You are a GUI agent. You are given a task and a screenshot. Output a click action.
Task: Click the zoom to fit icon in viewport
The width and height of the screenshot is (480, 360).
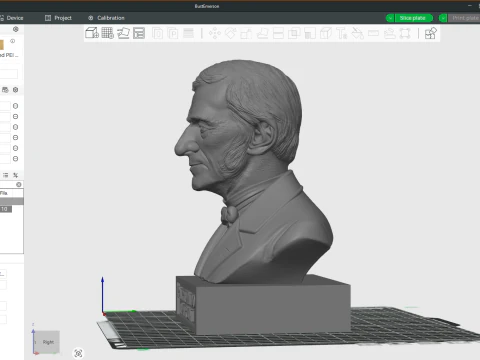click(78, 353)
